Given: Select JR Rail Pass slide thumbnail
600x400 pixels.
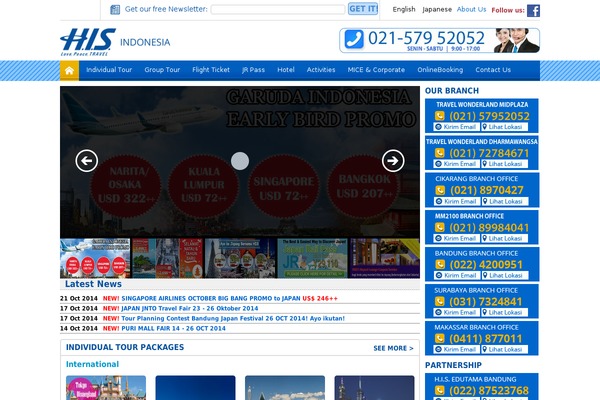Looking at the screenshot, I should [x=312, y=258].
